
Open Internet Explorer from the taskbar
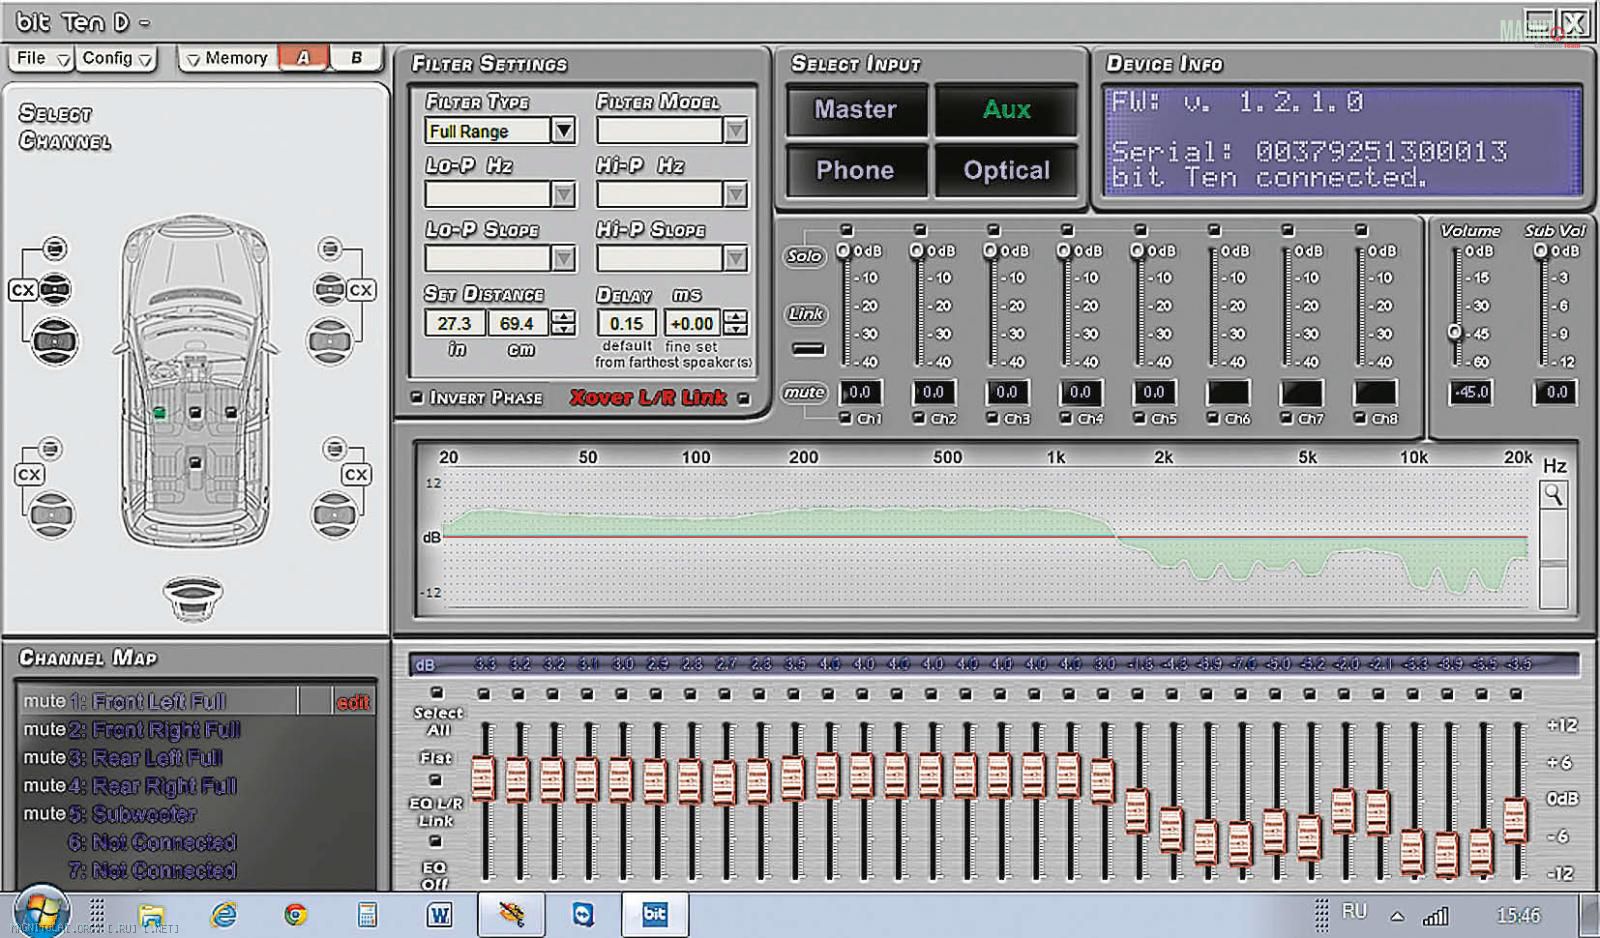(x=224, y=914)
